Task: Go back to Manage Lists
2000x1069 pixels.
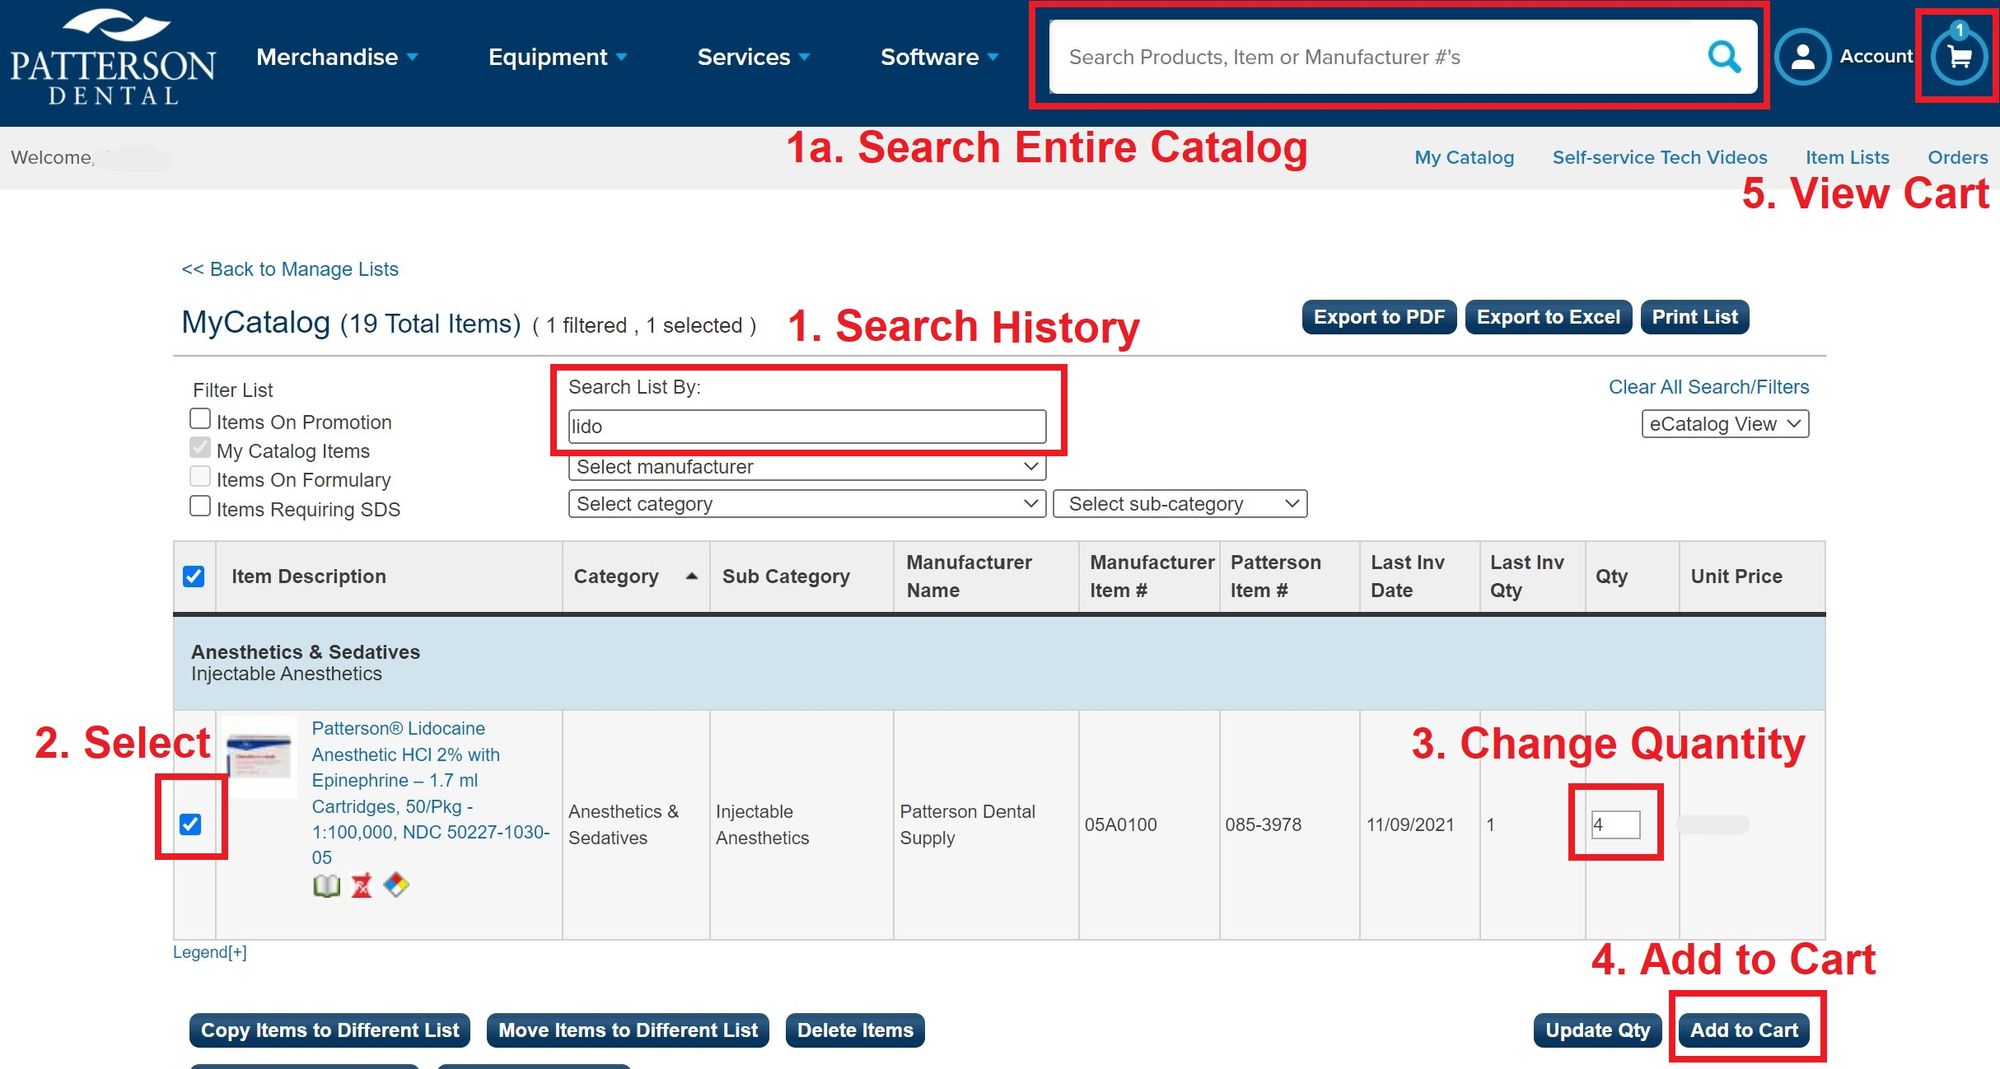Action: click(290, 269)
